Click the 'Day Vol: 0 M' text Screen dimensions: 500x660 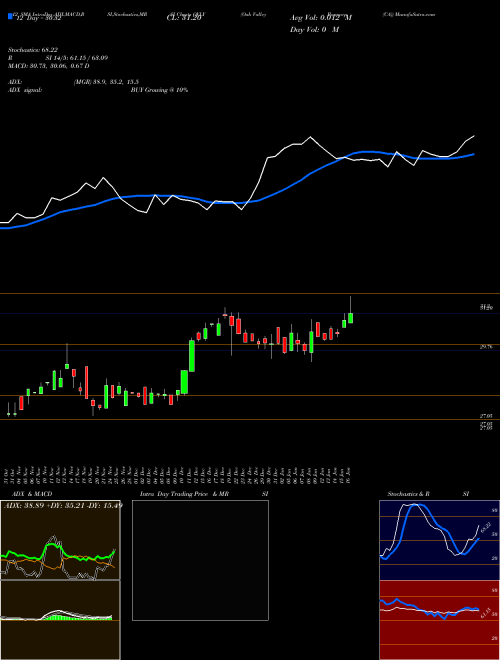pyautogui.click(x=314, y=29)
